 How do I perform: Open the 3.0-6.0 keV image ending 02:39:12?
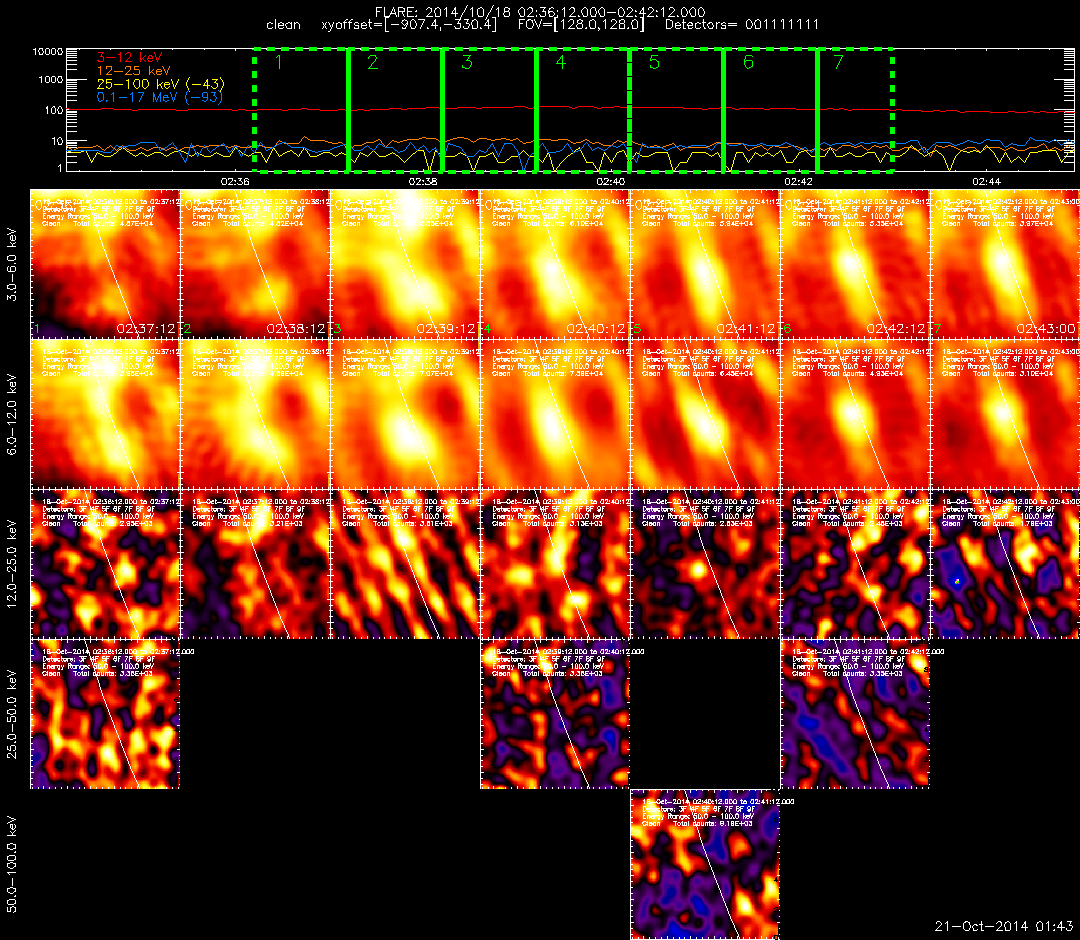(x=405, y=264)
